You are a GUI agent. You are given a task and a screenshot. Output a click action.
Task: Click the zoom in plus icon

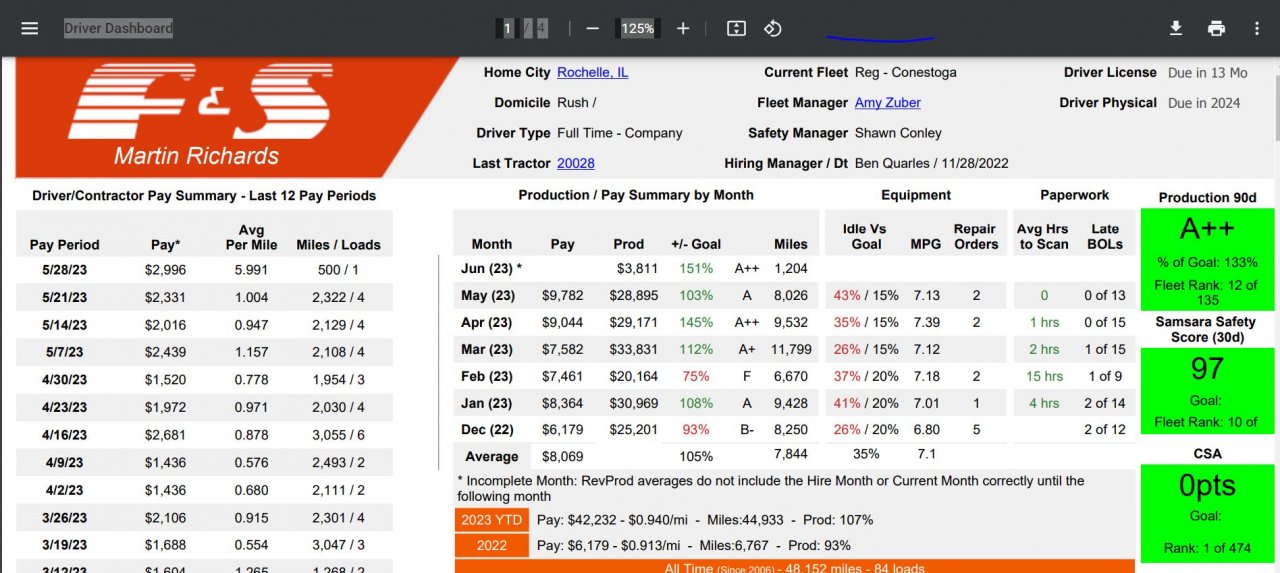pos(683,28)
